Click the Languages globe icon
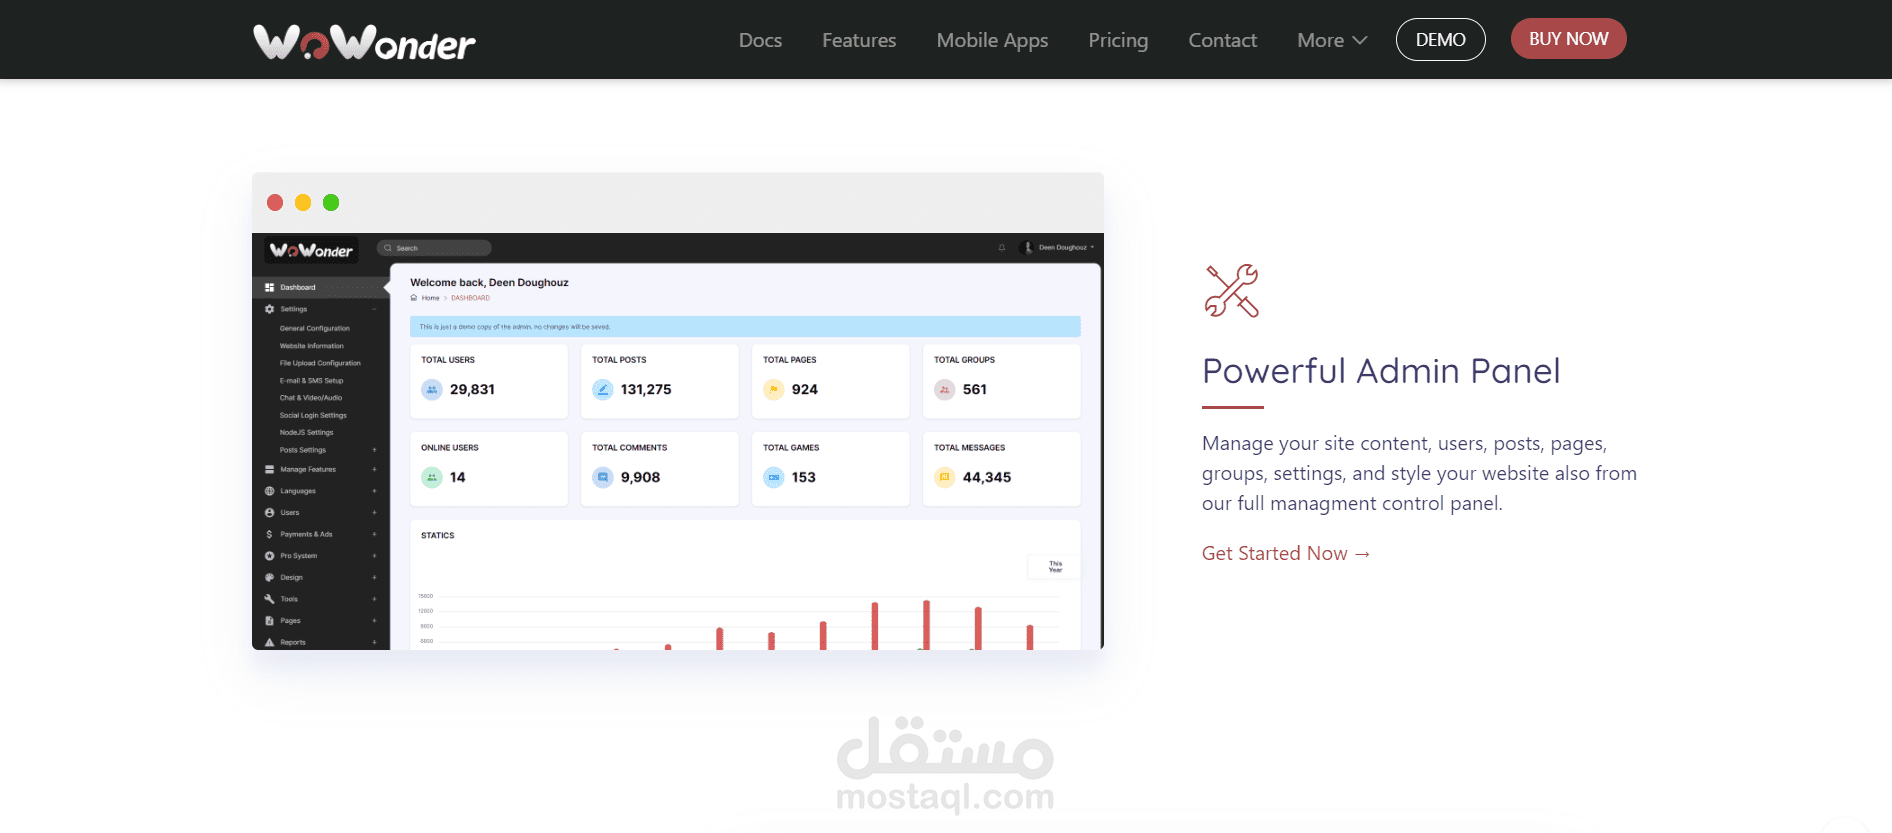Screen dimensions: 1892x833 coord(269,491)
